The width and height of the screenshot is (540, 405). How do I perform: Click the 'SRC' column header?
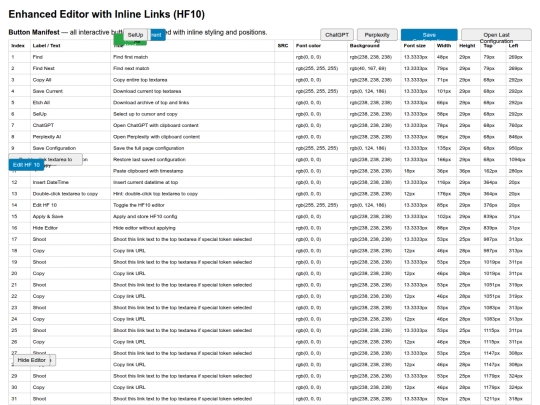click(x=283, y=45)
